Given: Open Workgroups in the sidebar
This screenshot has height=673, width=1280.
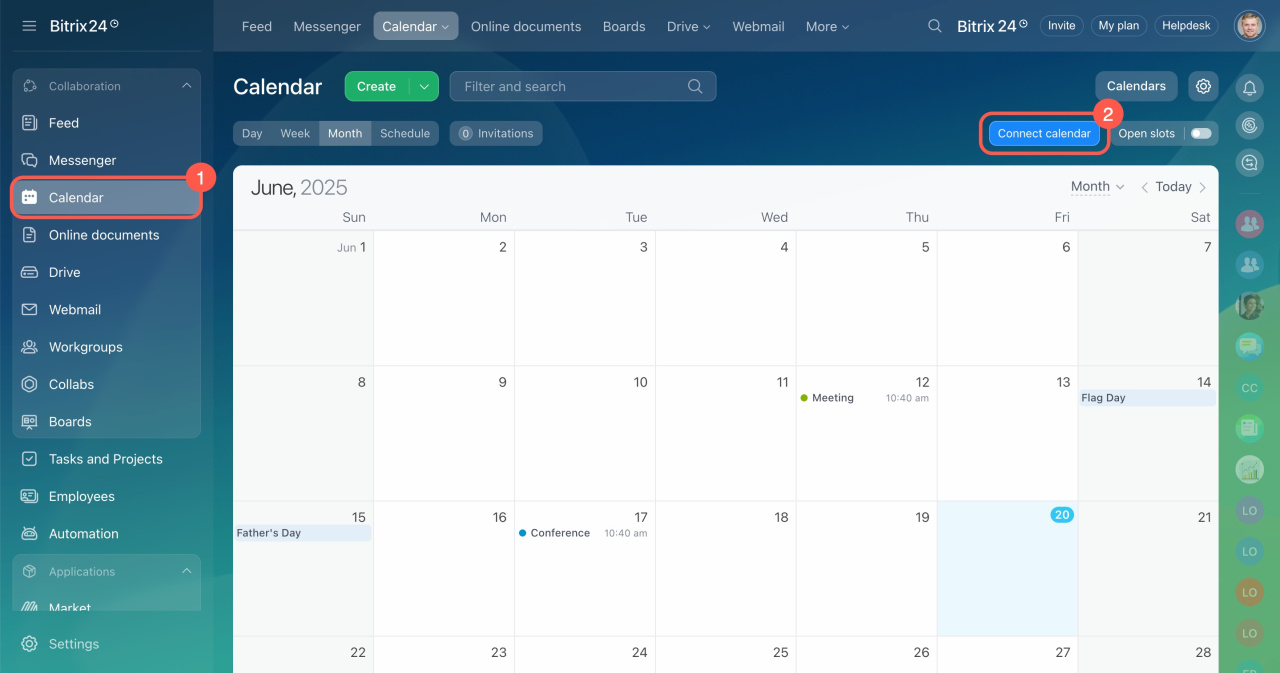Looking at the screenshot, I should point(85,347).
